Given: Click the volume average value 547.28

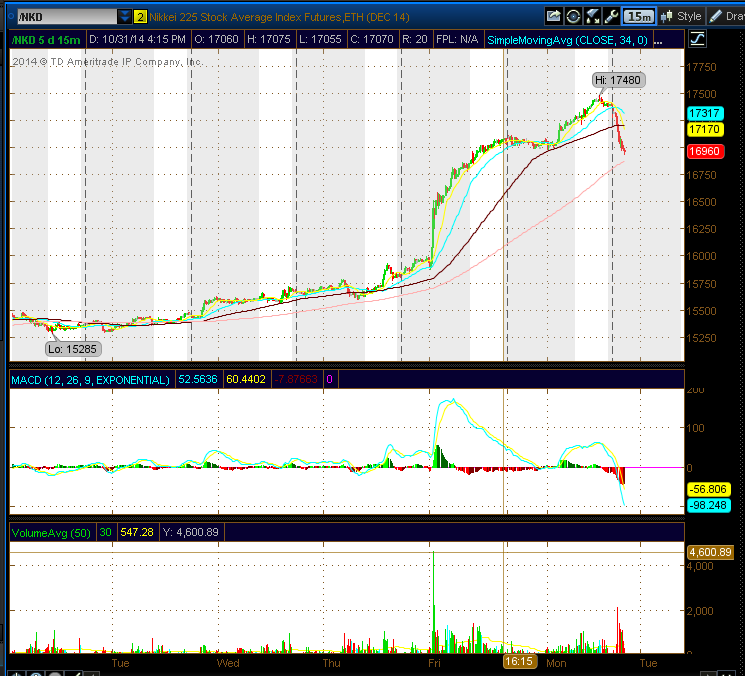Looking at the screenshot, I should point(137,532).
